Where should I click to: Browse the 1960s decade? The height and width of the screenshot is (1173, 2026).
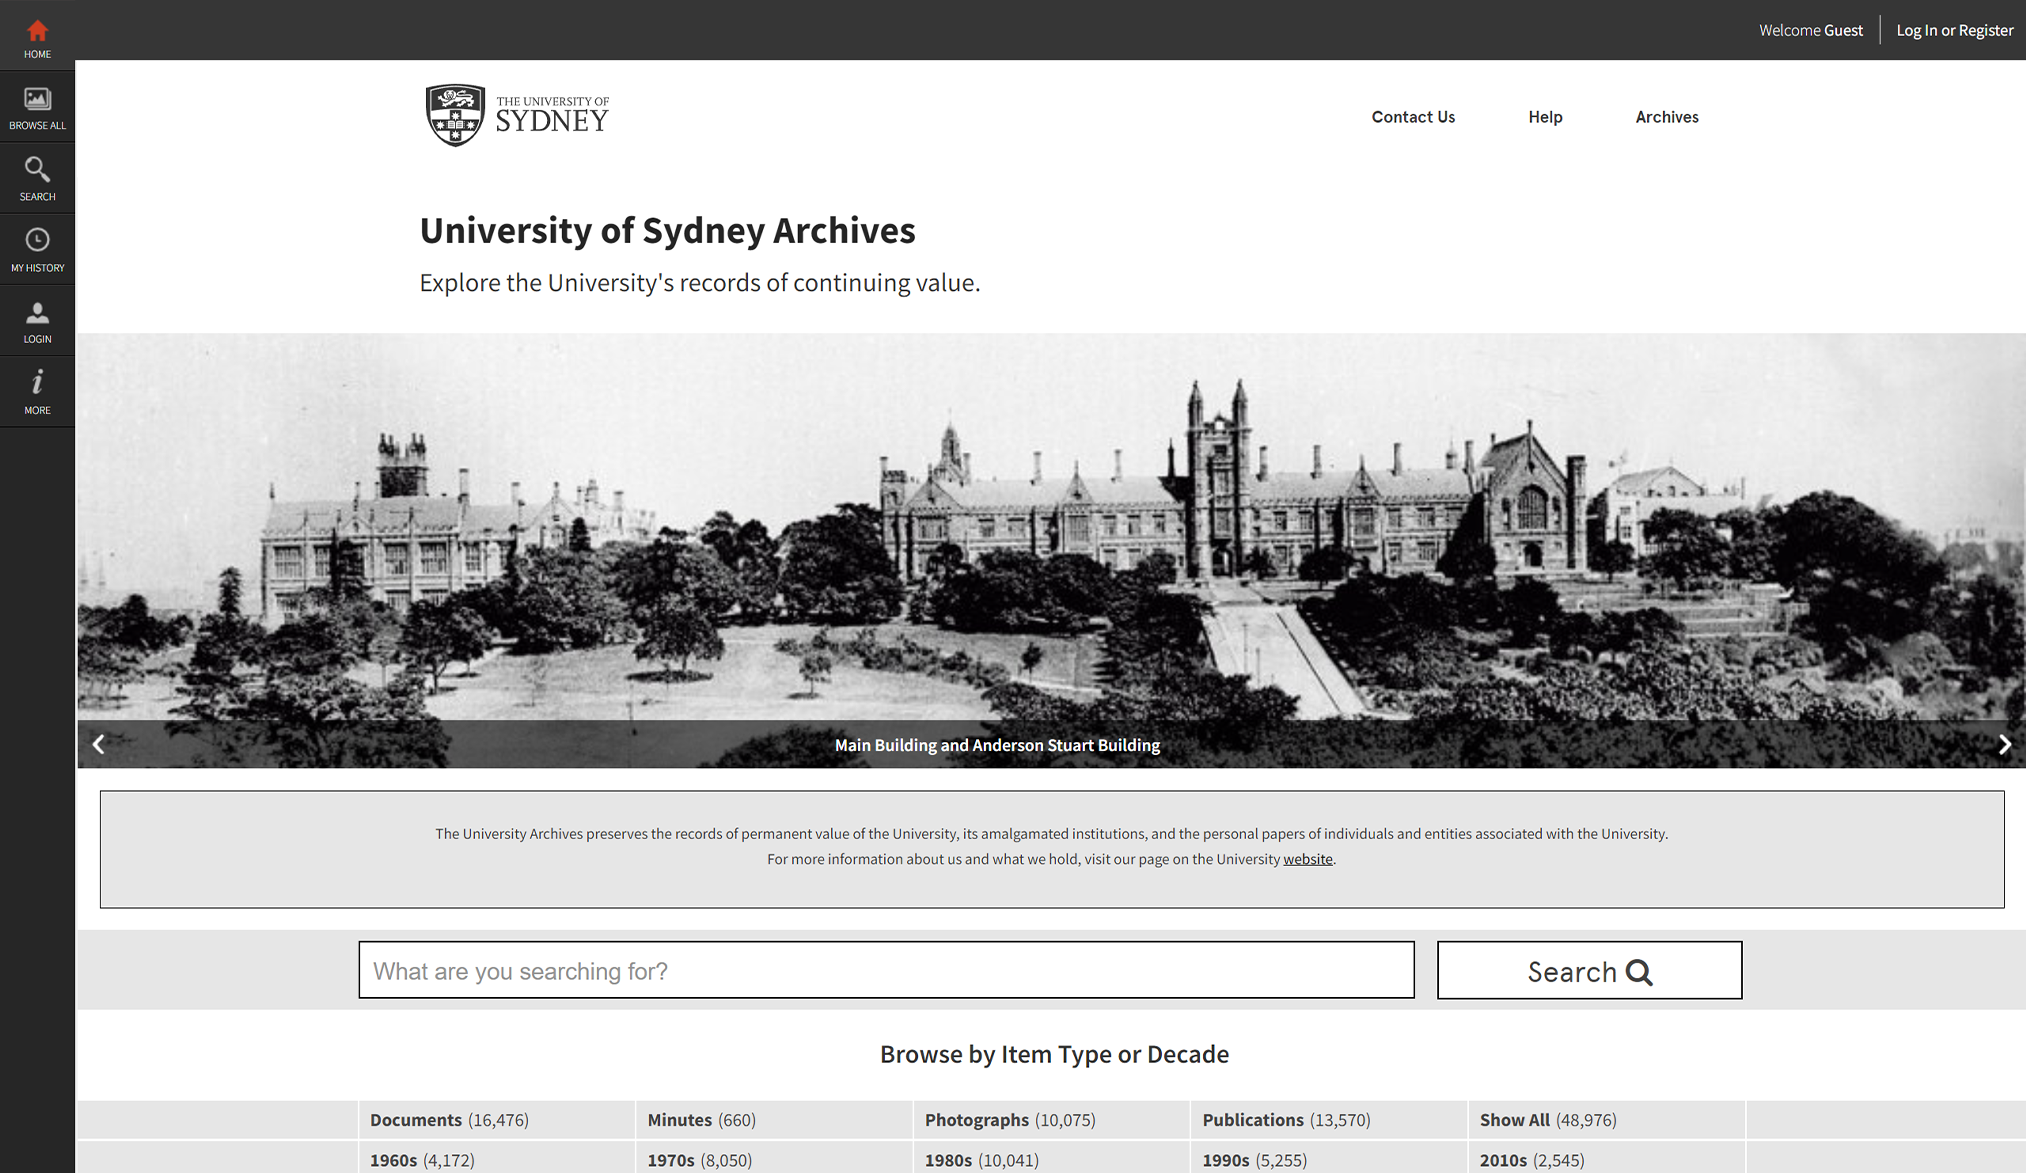coord(422,1160)
